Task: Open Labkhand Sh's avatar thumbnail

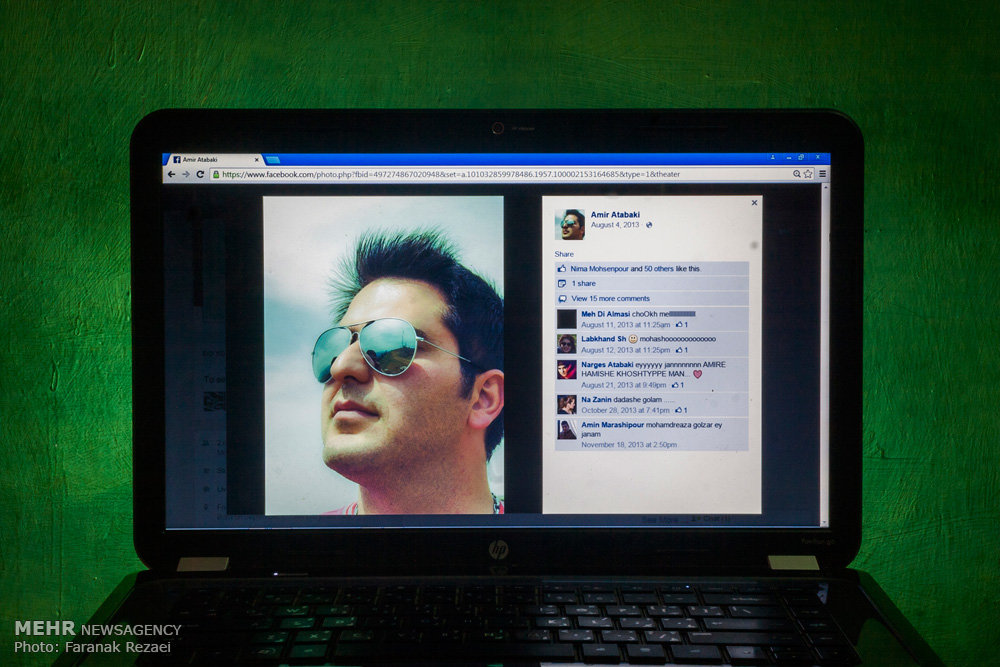Action: tap(566, 344)
